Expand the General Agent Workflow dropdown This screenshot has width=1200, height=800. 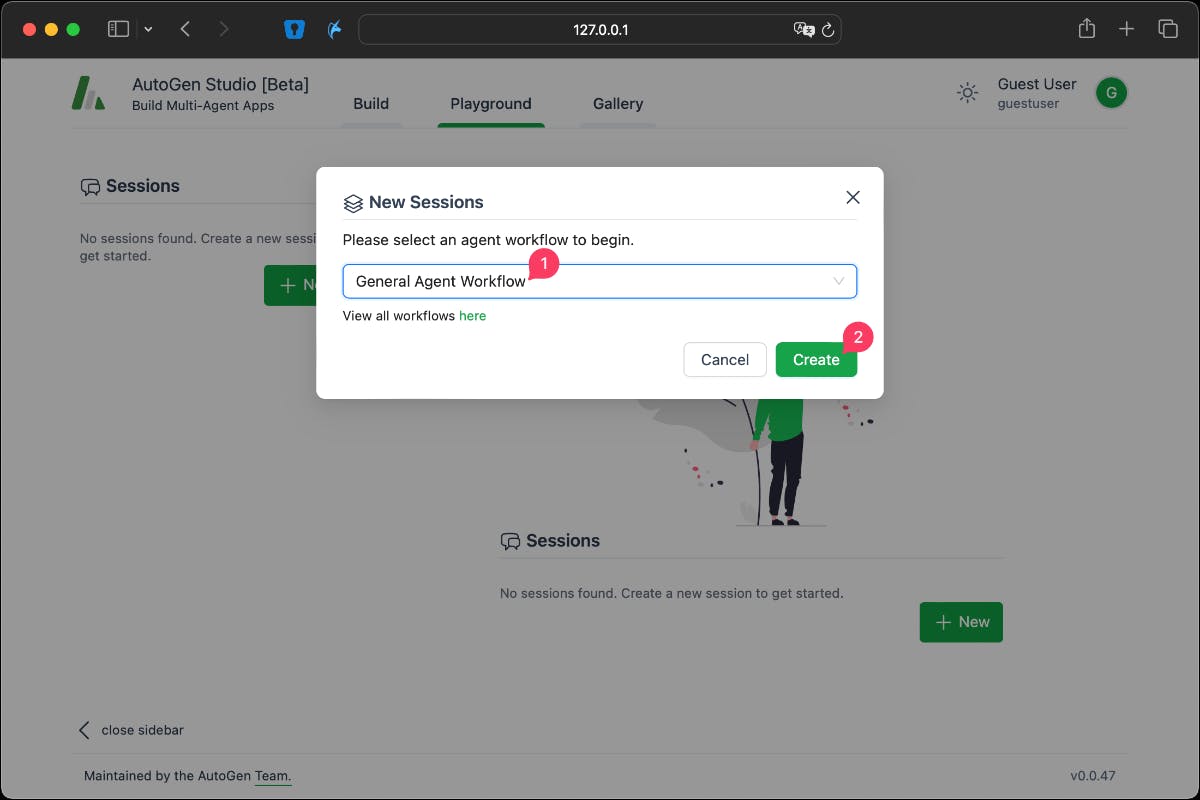pos(600,281)
